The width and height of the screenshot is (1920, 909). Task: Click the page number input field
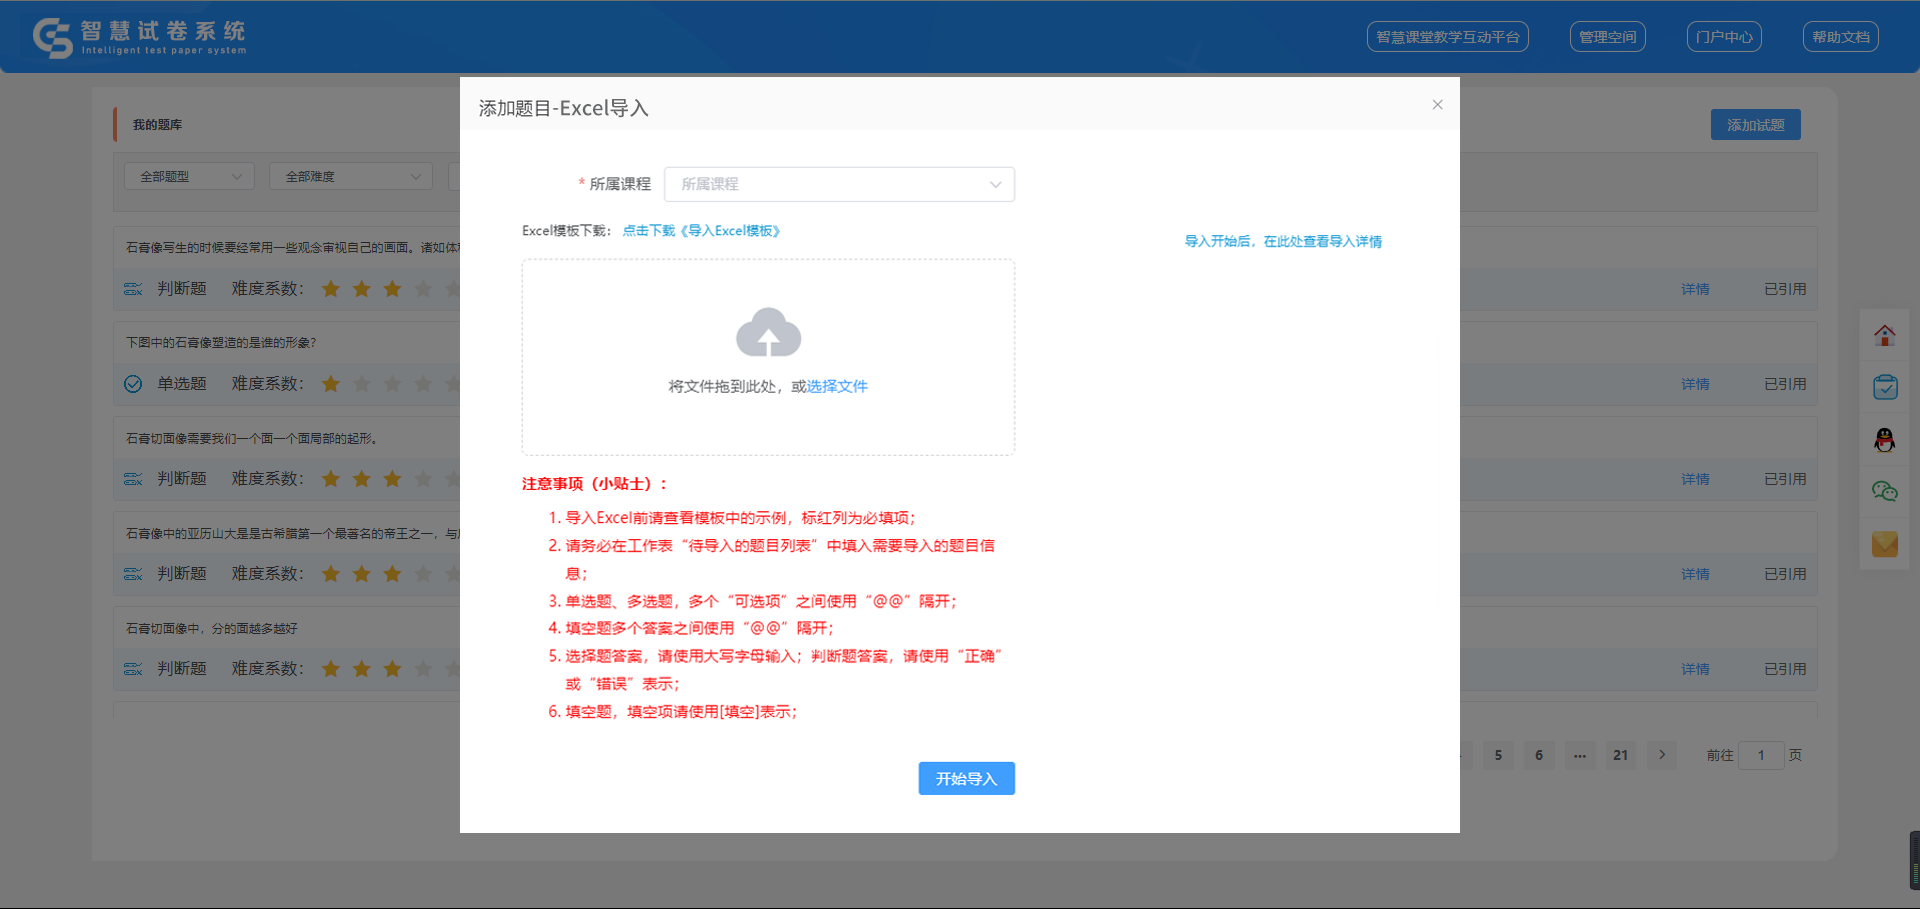[x=1761, y=755]
